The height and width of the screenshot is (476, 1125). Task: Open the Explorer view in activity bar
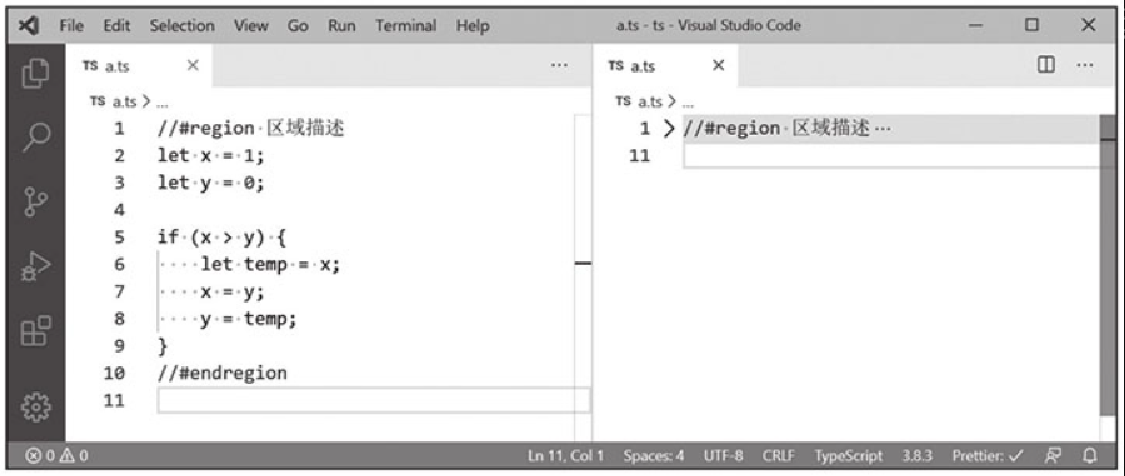(x=36, y=75)
